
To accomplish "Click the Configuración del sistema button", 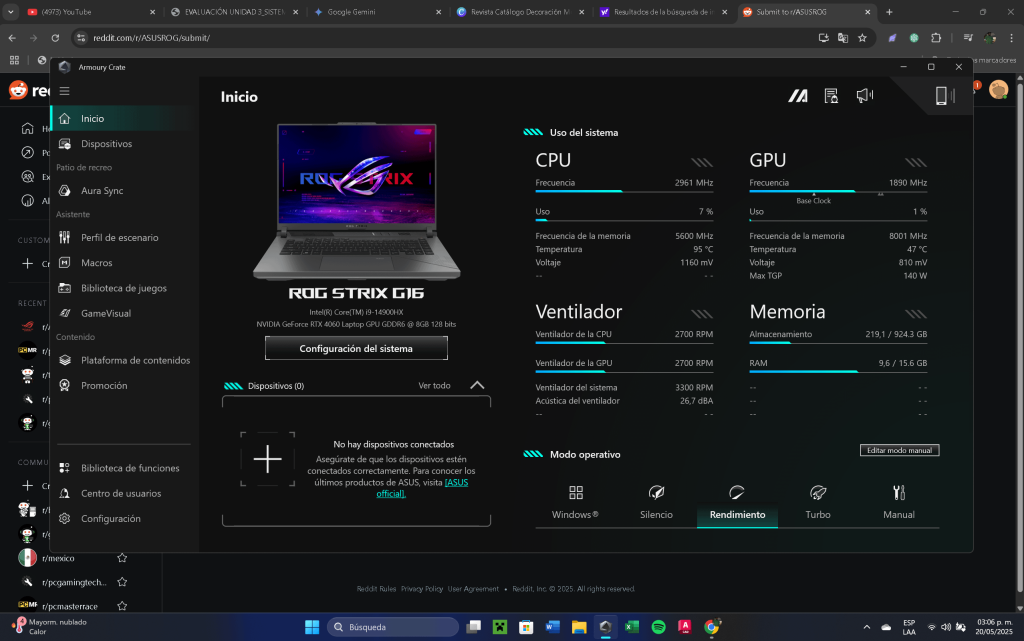I will 356,349.
